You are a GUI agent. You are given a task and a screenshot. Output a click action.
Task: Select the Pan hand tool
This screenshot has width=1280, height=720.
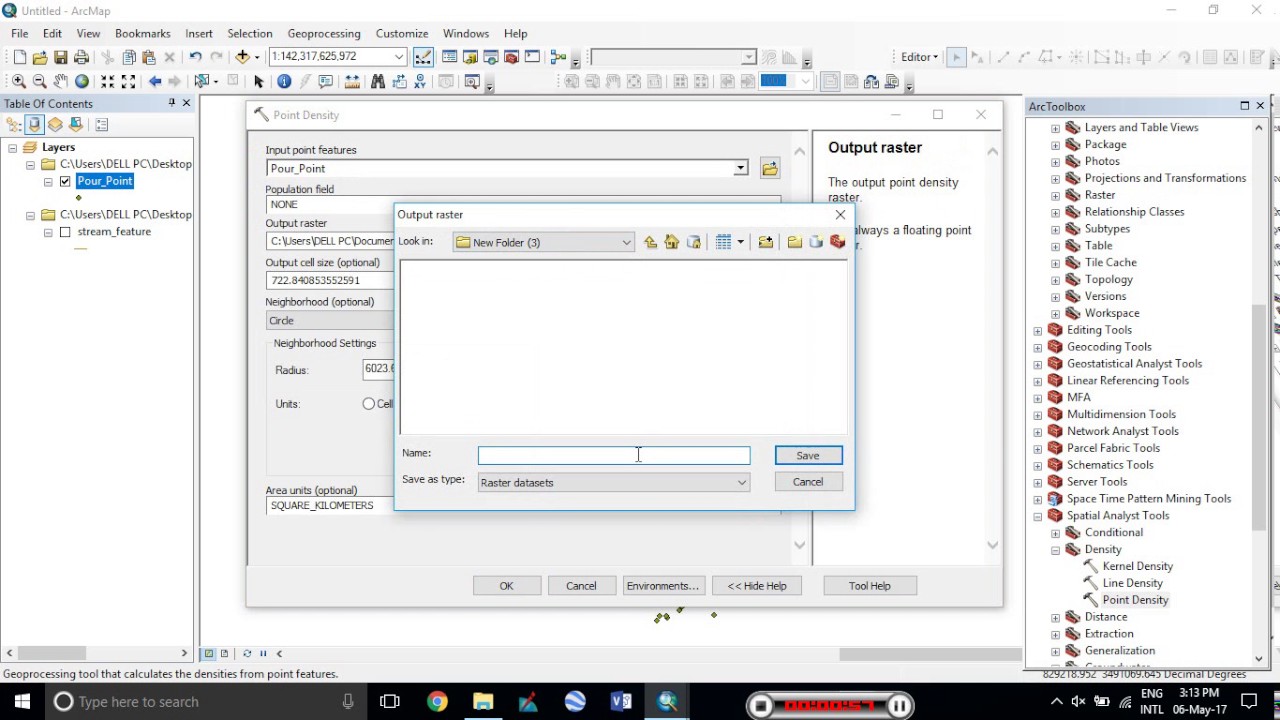click(x=61, y=82)
